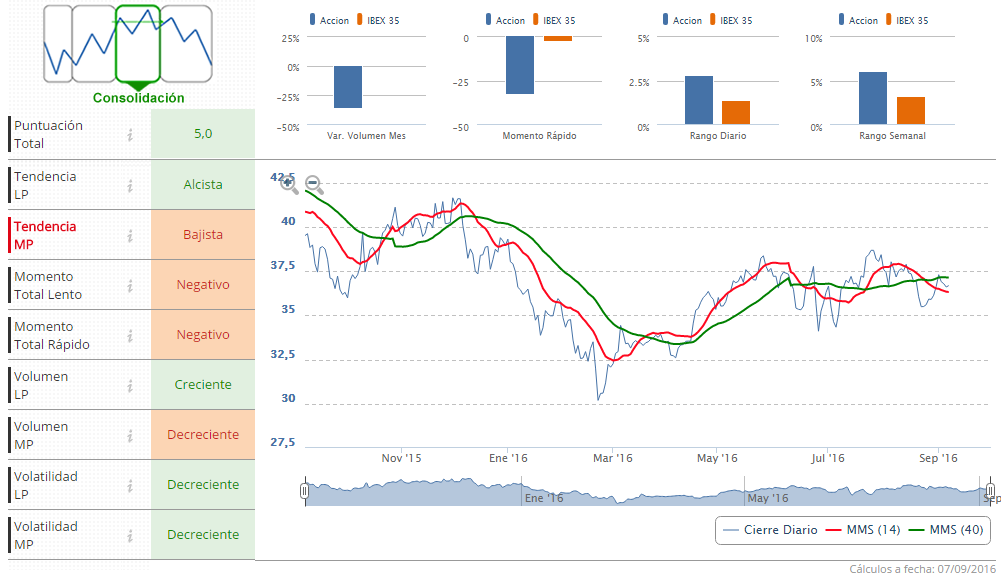Open Momento Total Lento info icon
The width and height of the screenshot is (1001, 584).
130,285
